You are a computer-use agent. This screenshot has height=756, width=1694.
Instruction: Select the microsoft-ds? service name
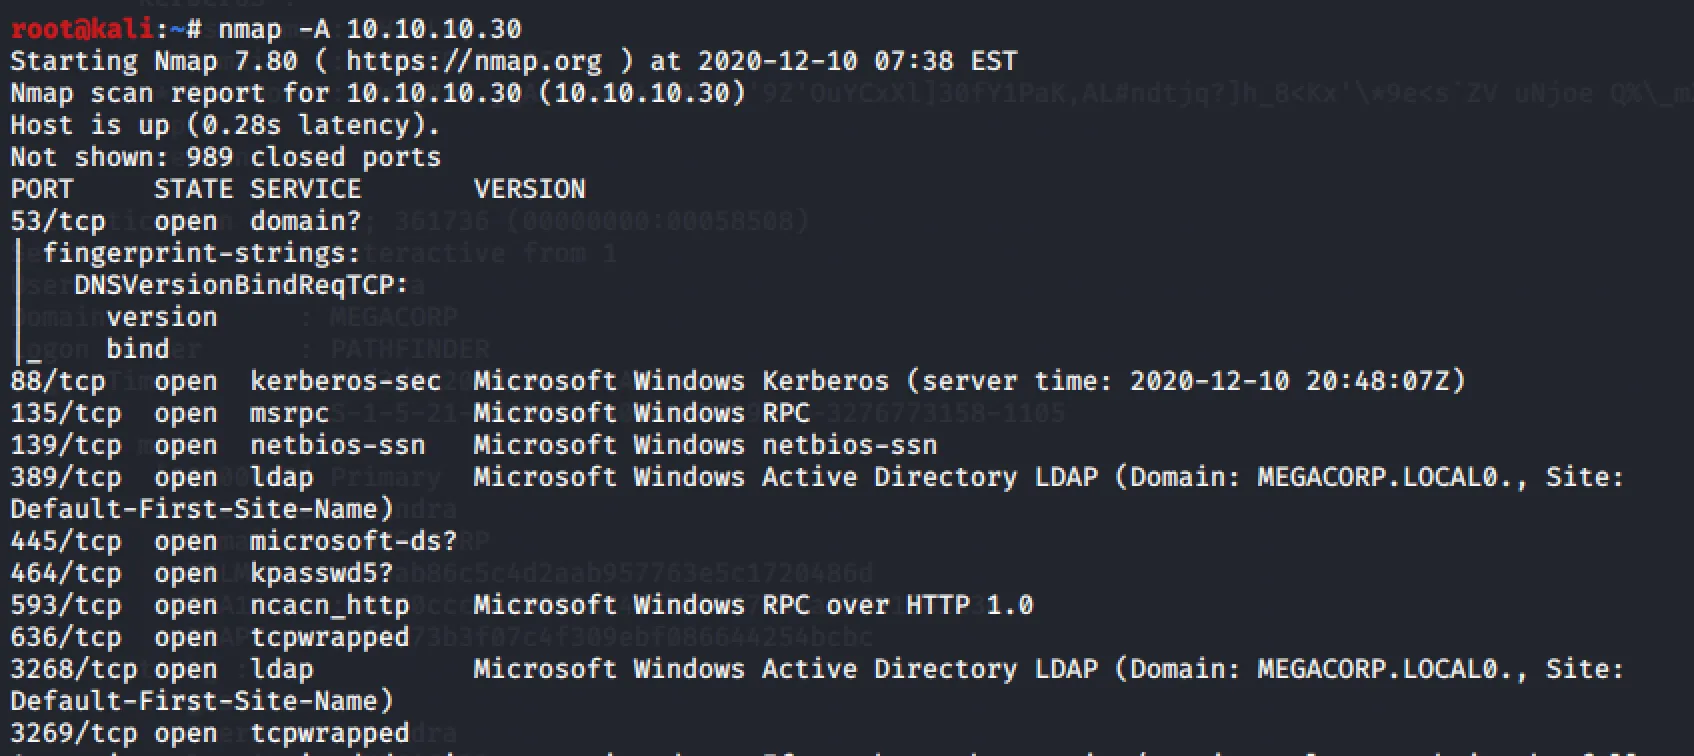coord(353,541)
